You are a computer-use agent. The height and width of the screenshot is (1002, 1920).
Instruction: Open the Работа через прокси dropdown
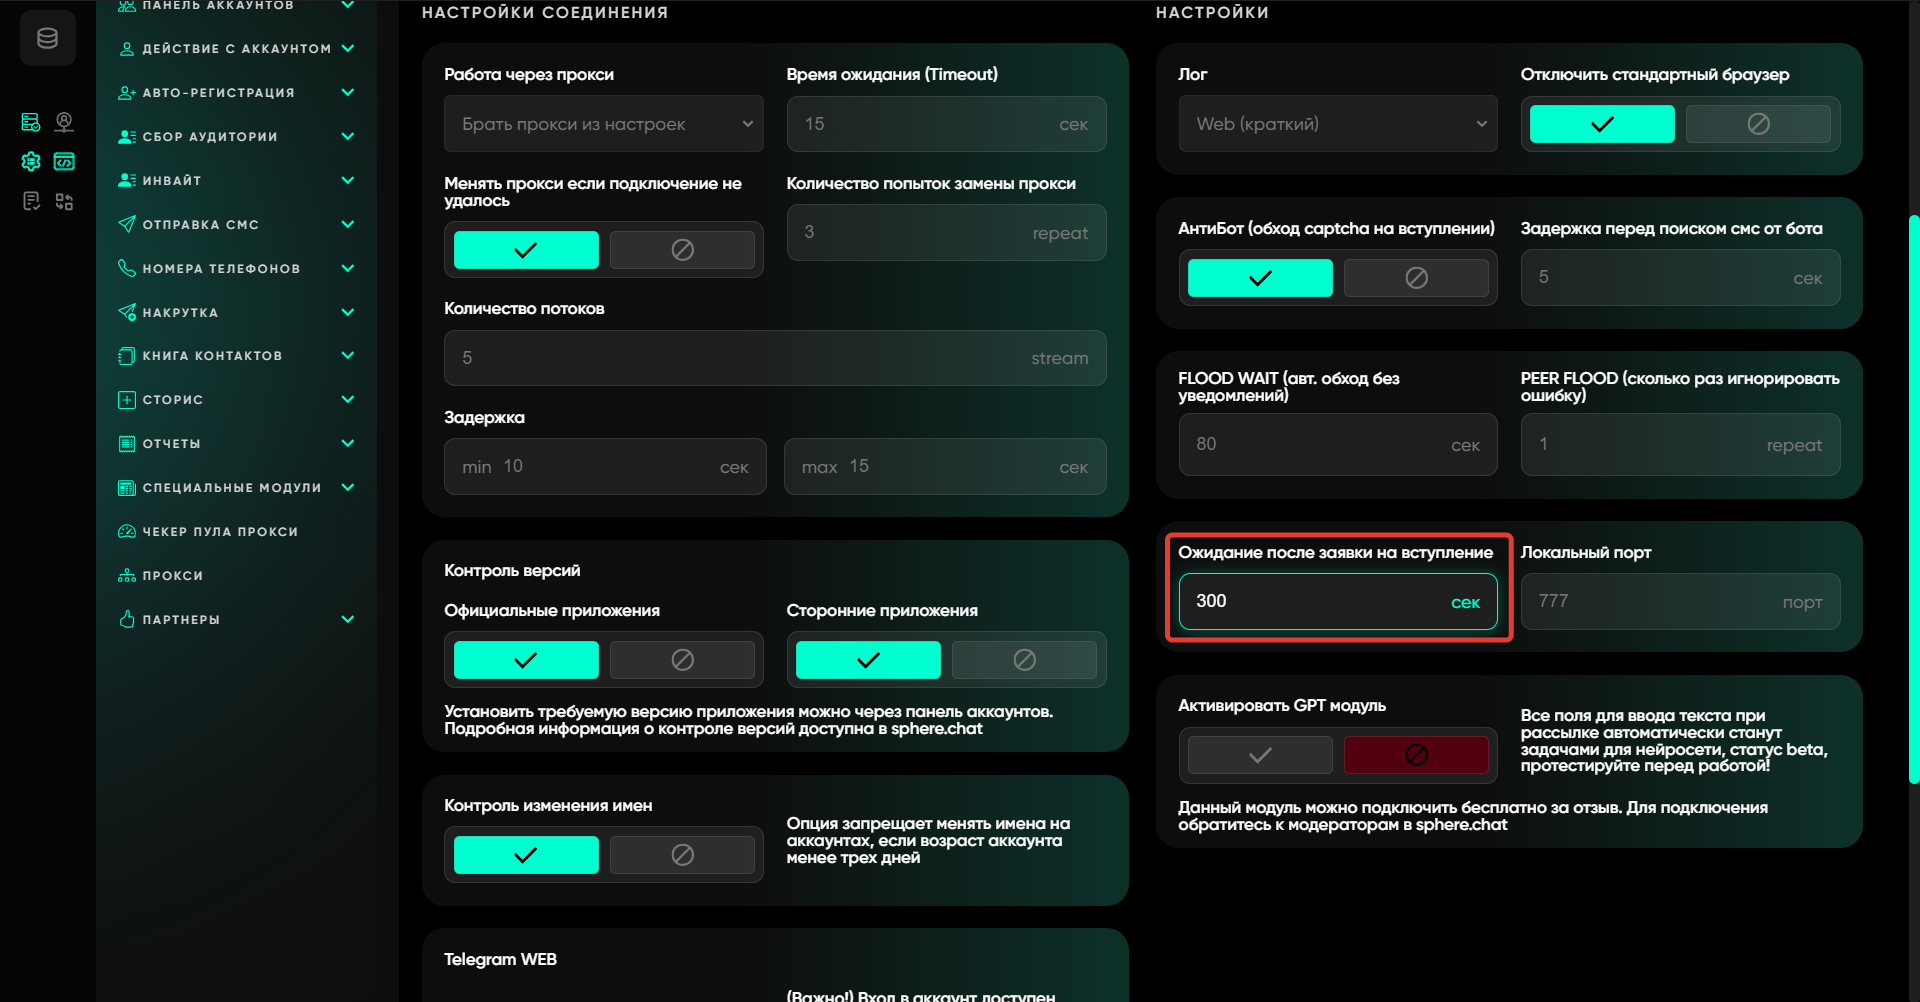click(x=604, y=124)
